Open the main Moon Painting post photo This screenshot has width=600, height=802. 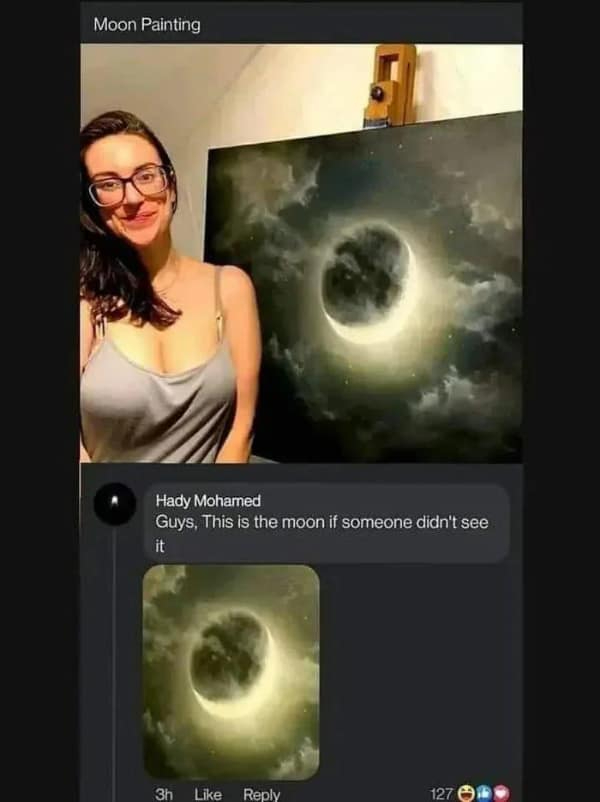coord(302,254)
